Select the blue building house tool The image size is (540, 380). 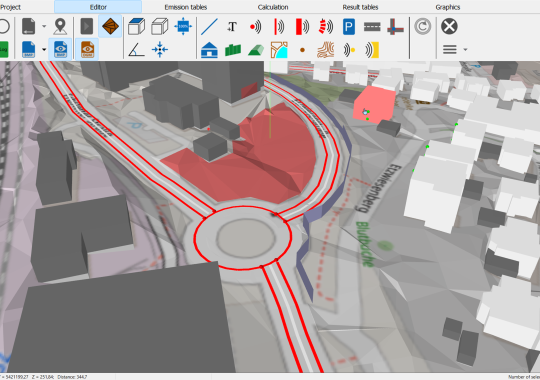pos(209,50)
